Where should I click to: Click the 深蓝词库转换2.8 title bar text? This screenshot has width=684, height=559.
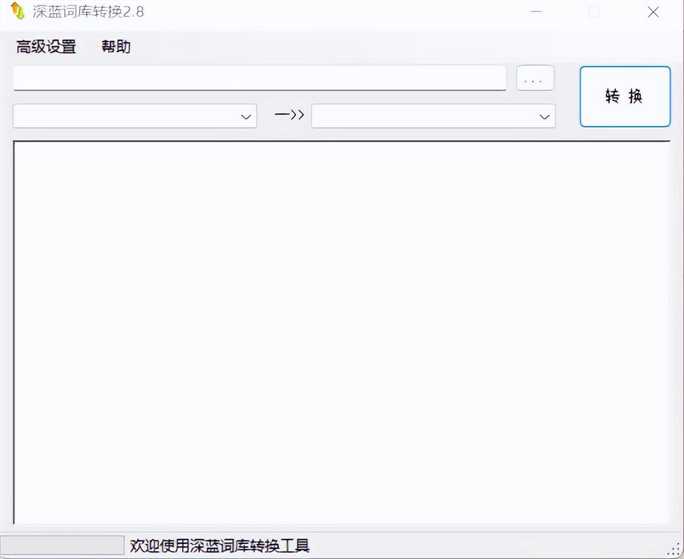[92, 12]
